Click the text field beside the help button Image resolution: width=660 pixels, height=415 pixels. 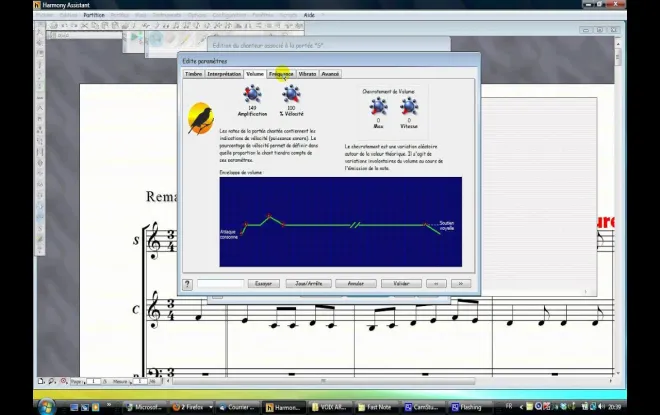(x=220, y=284)
